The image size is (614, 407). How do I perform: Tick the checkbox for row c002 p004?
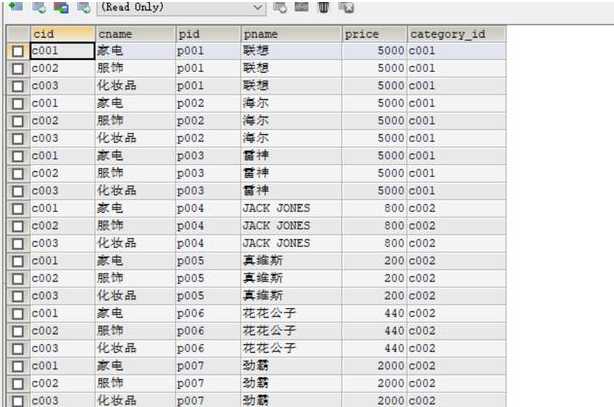(x=18, y=227)
